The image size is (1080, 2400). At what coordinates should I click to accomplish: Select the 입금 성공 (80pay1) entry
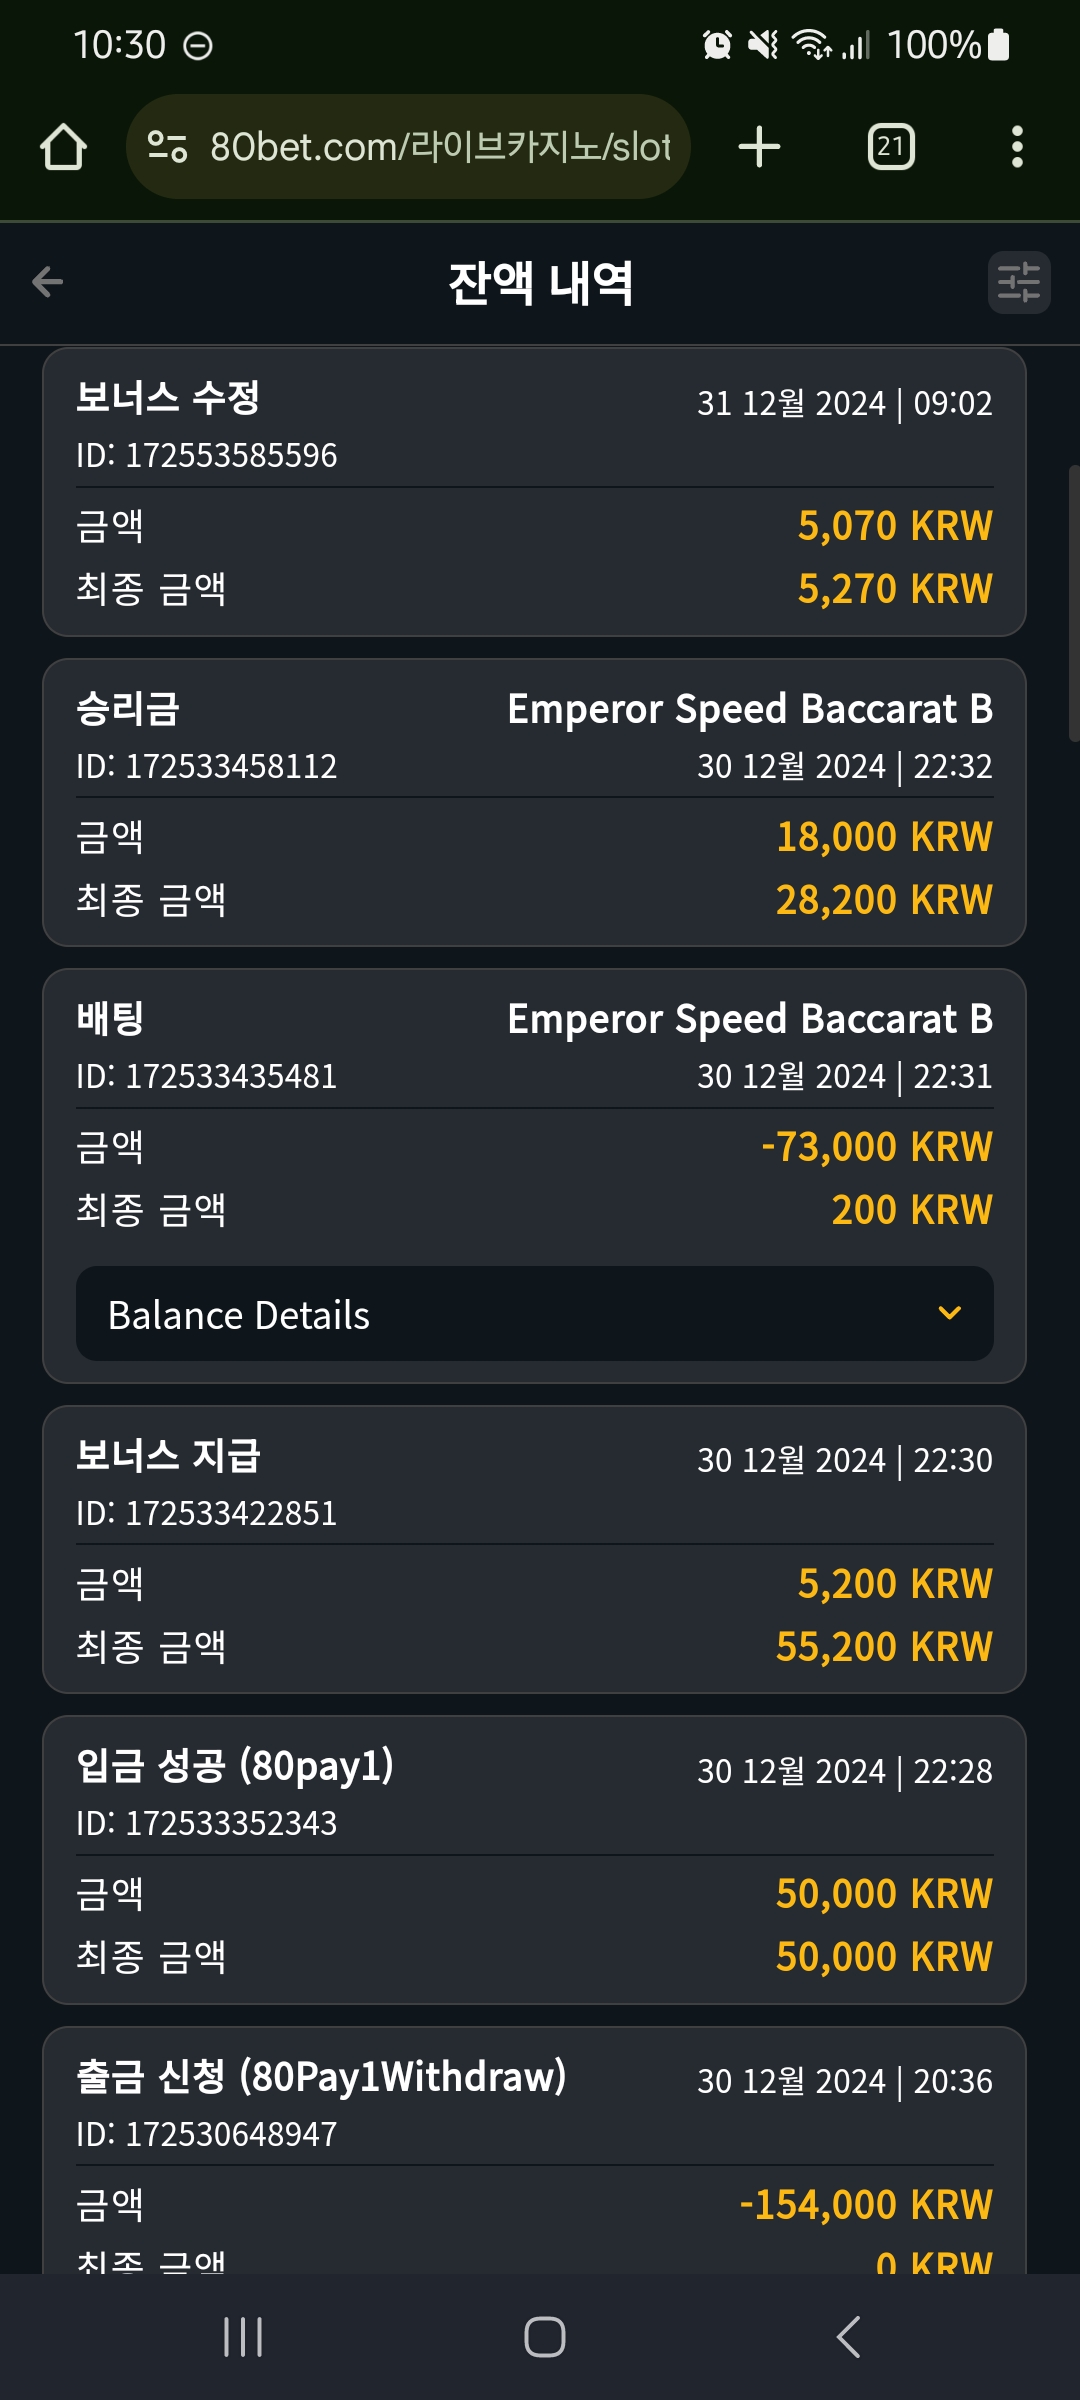535,1860
